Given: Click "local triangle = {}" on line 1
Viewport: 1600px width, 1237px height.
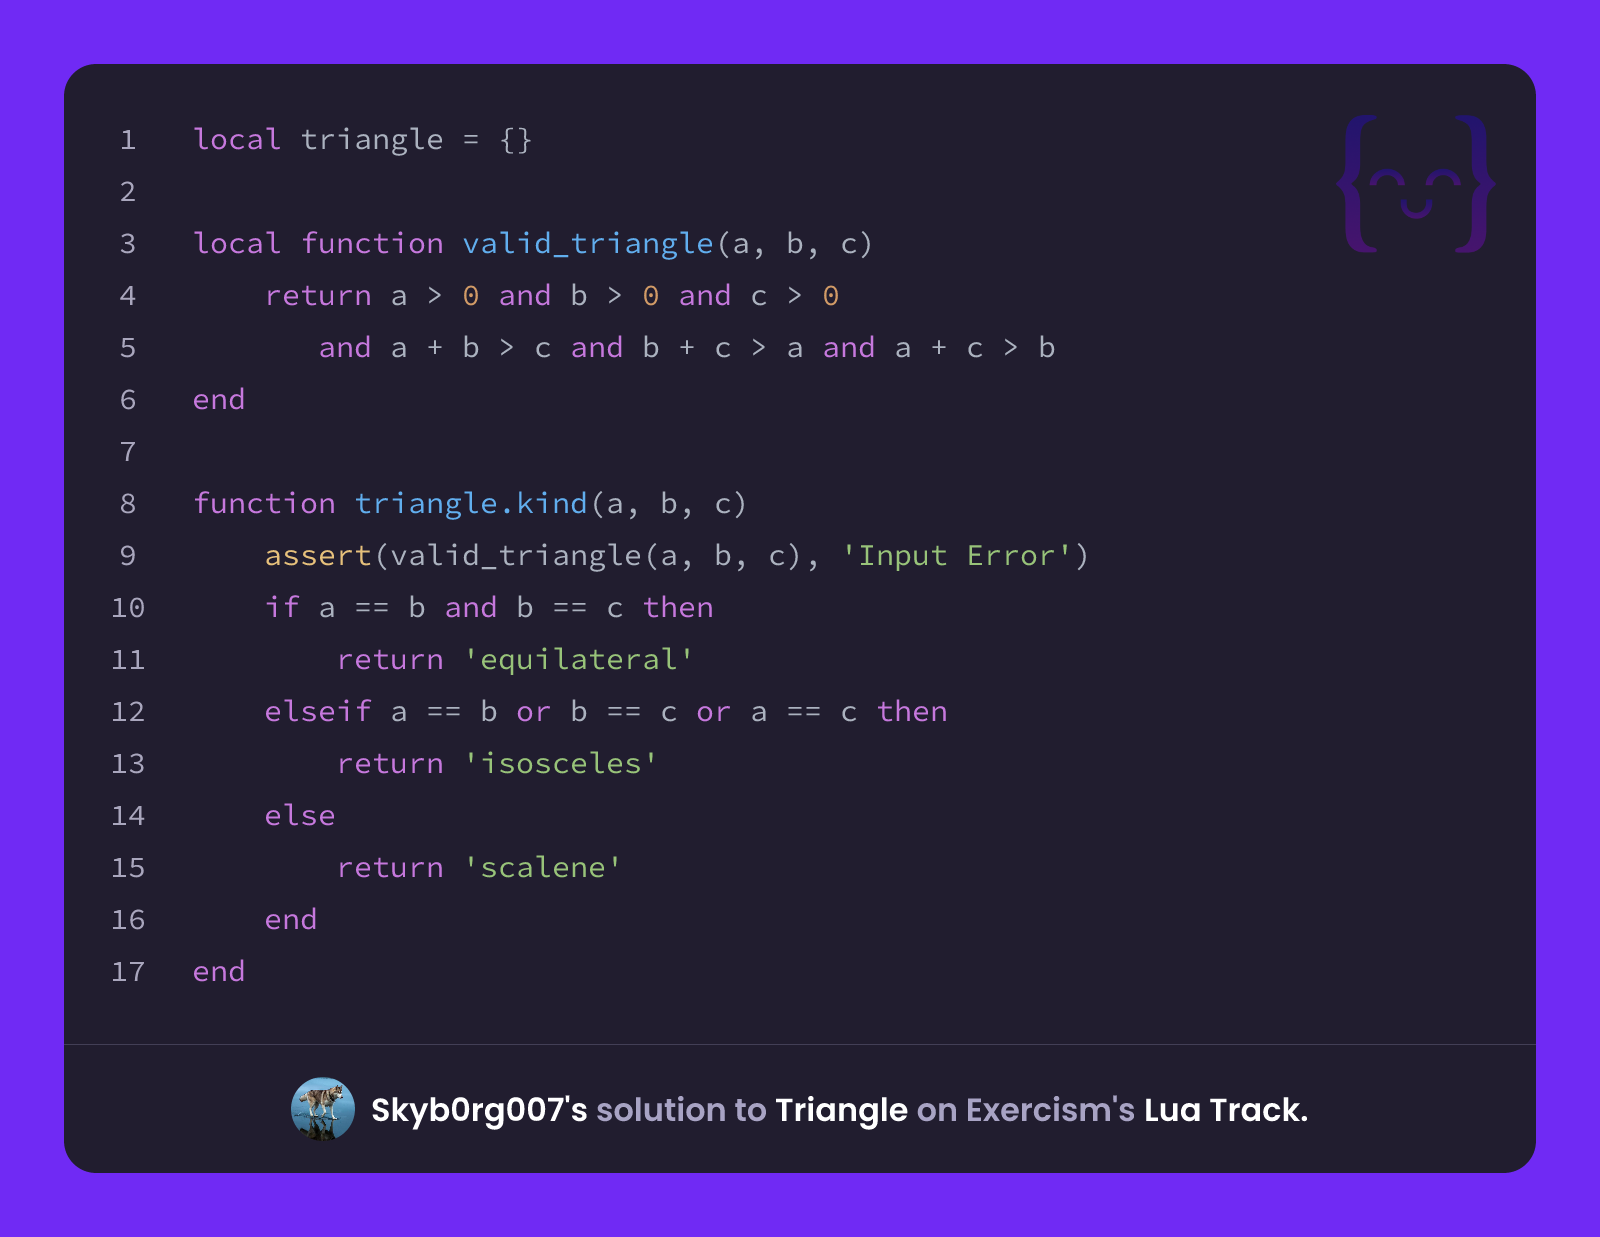Looking at the screenshot, I should tap(362, 140).
